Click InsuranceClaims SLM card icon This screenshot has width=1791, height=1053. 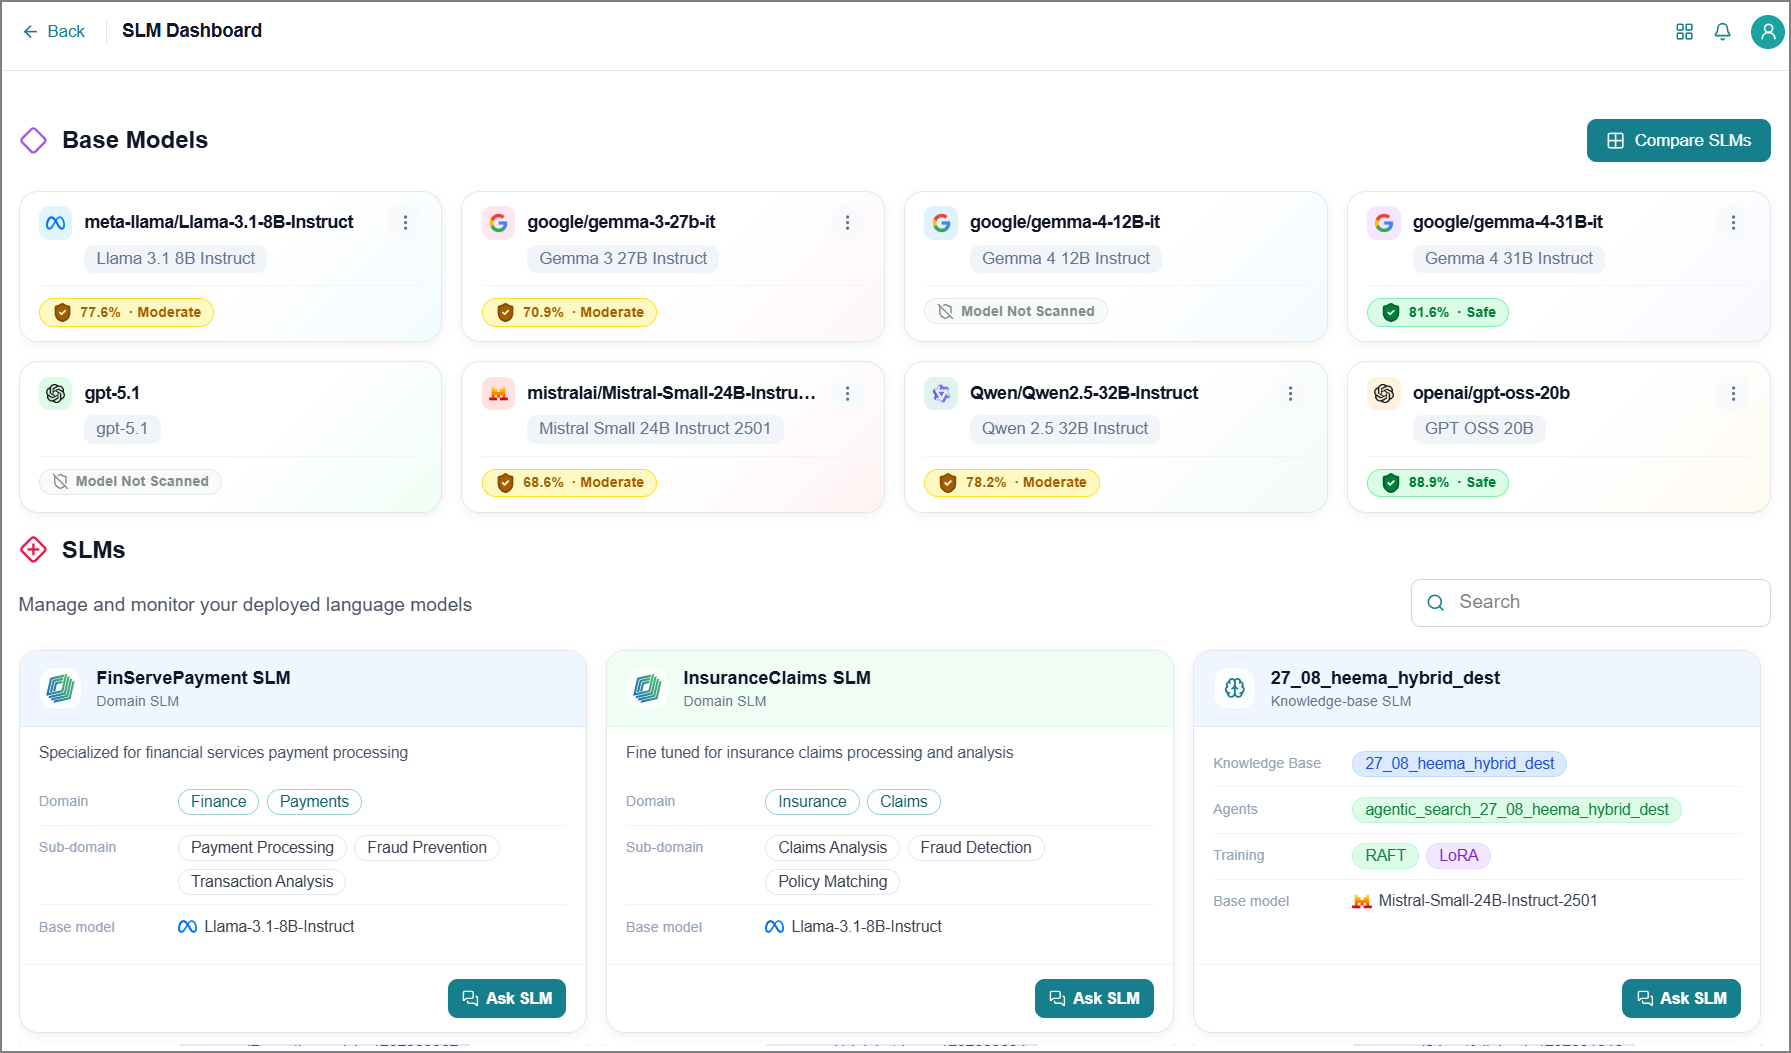pyautogui.click(x=648, y=689)
